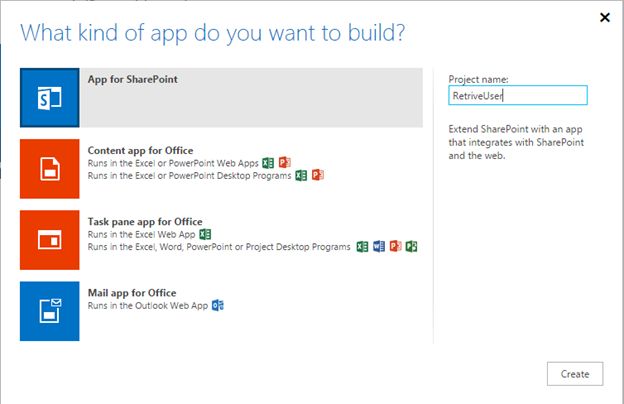Click the Mail app for Office tile icon
Viewport: 624px width, 404px height.
49,311
